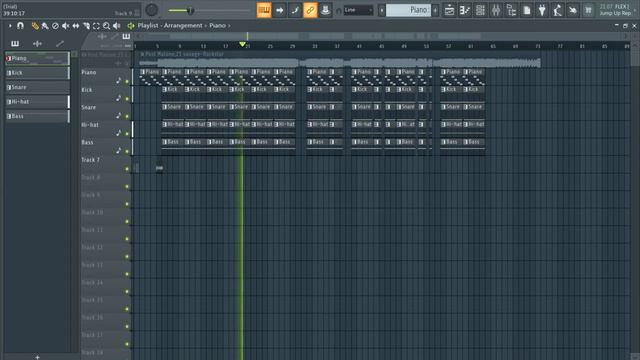Click the arrow left of Piano pattern box
This screenshot has height=360, width=640.
381,10
